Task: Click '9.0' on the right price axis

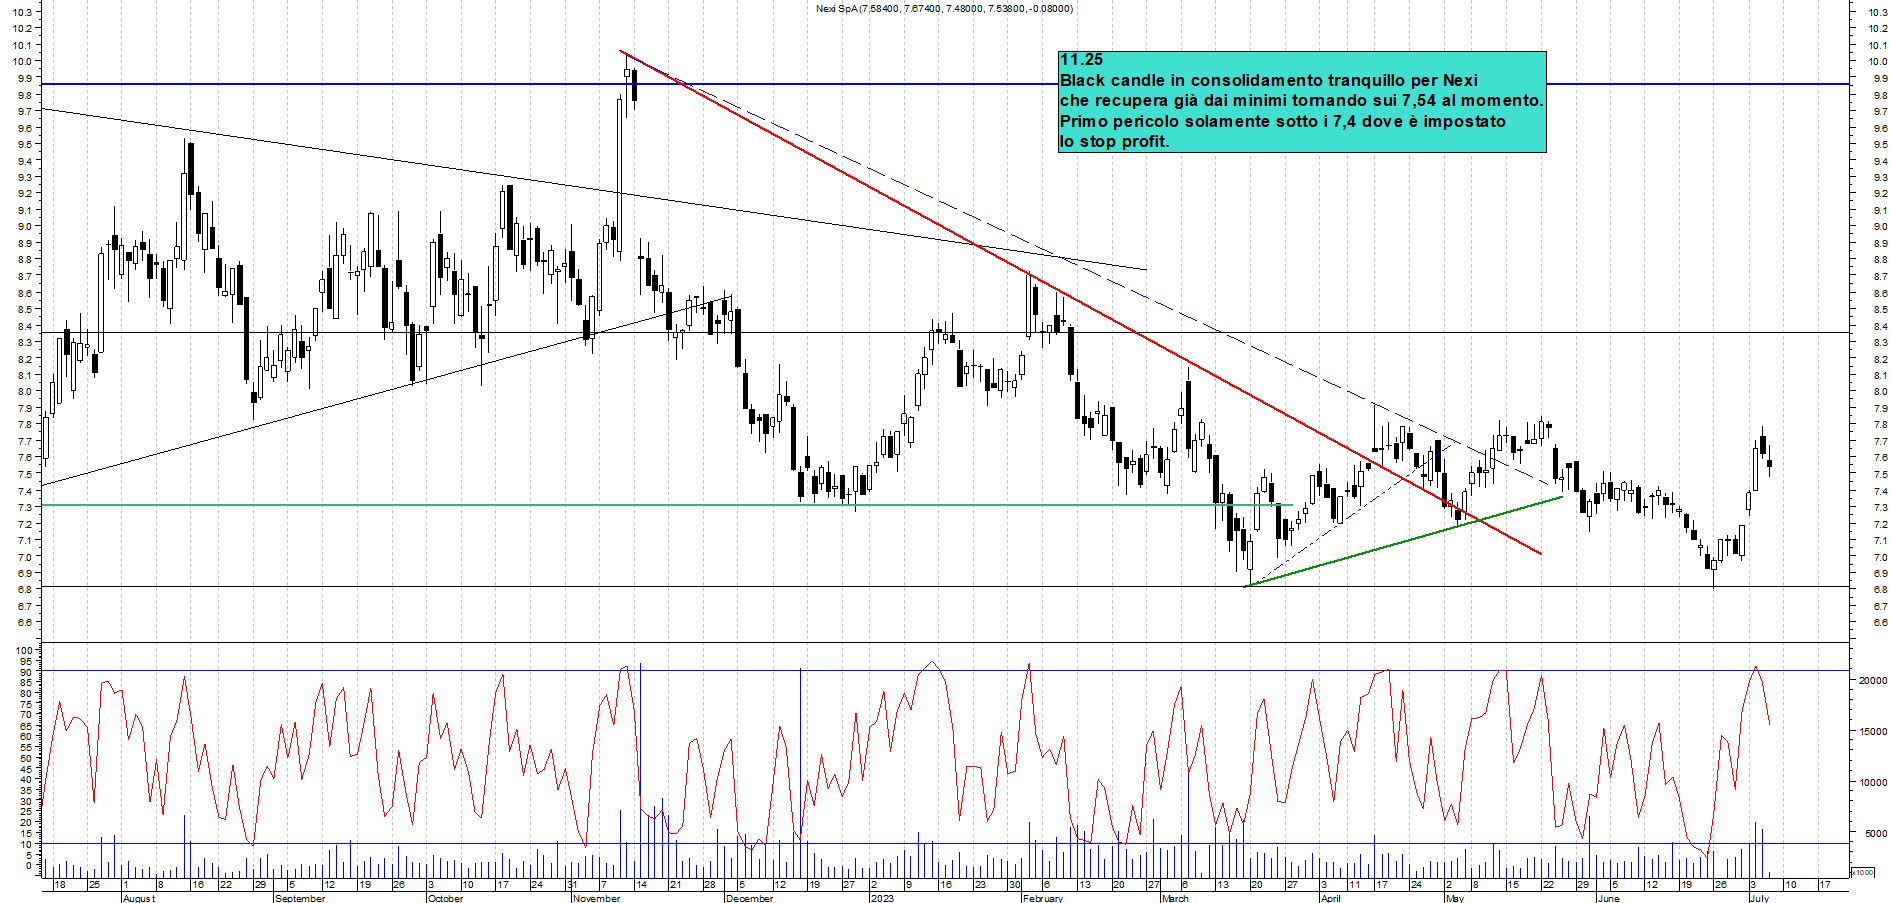Action: tap(1879, 227)
